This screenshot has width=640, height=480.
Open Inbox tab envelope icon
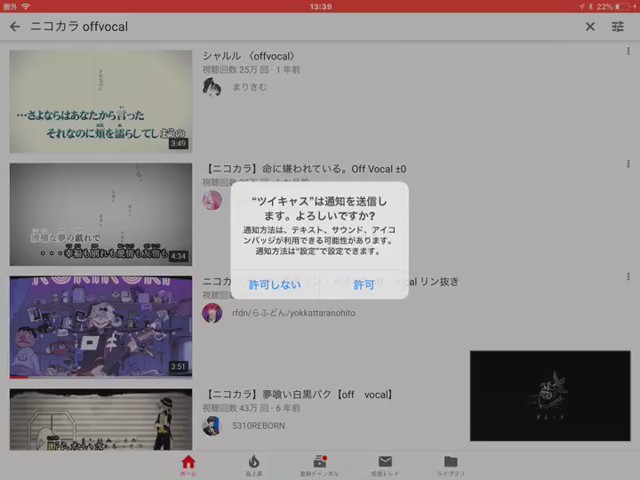tap(385, 466)
